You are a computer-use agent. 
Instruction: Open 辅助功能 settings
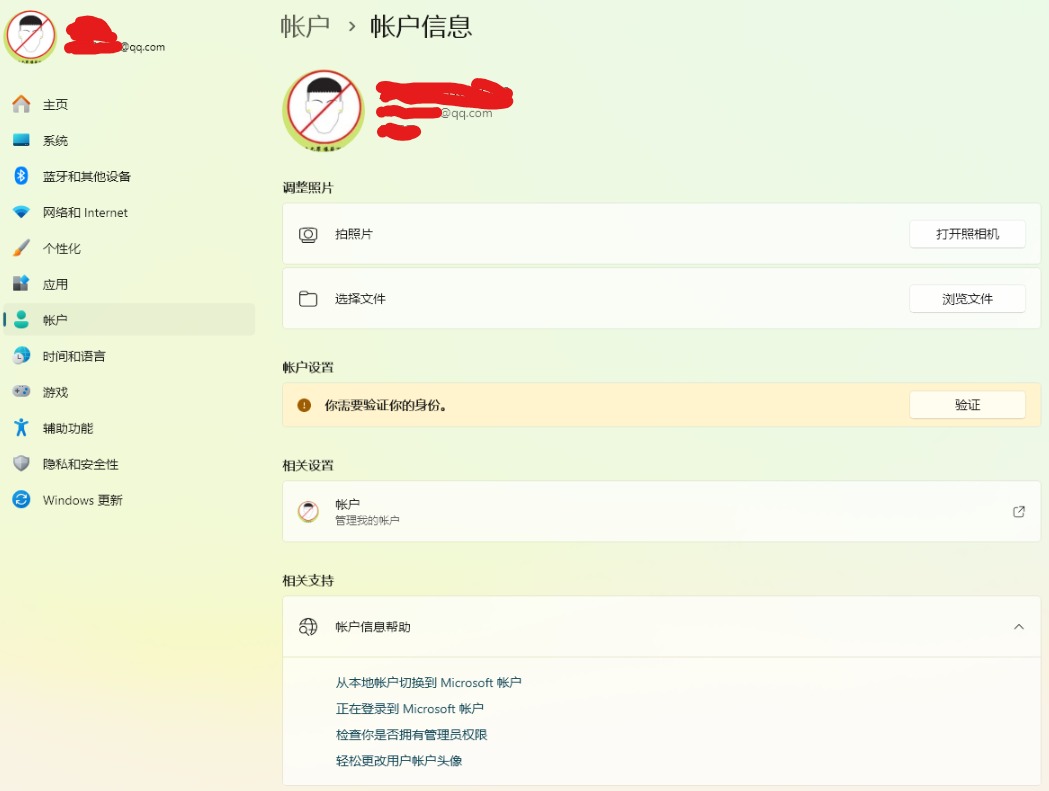pos(129,428)
